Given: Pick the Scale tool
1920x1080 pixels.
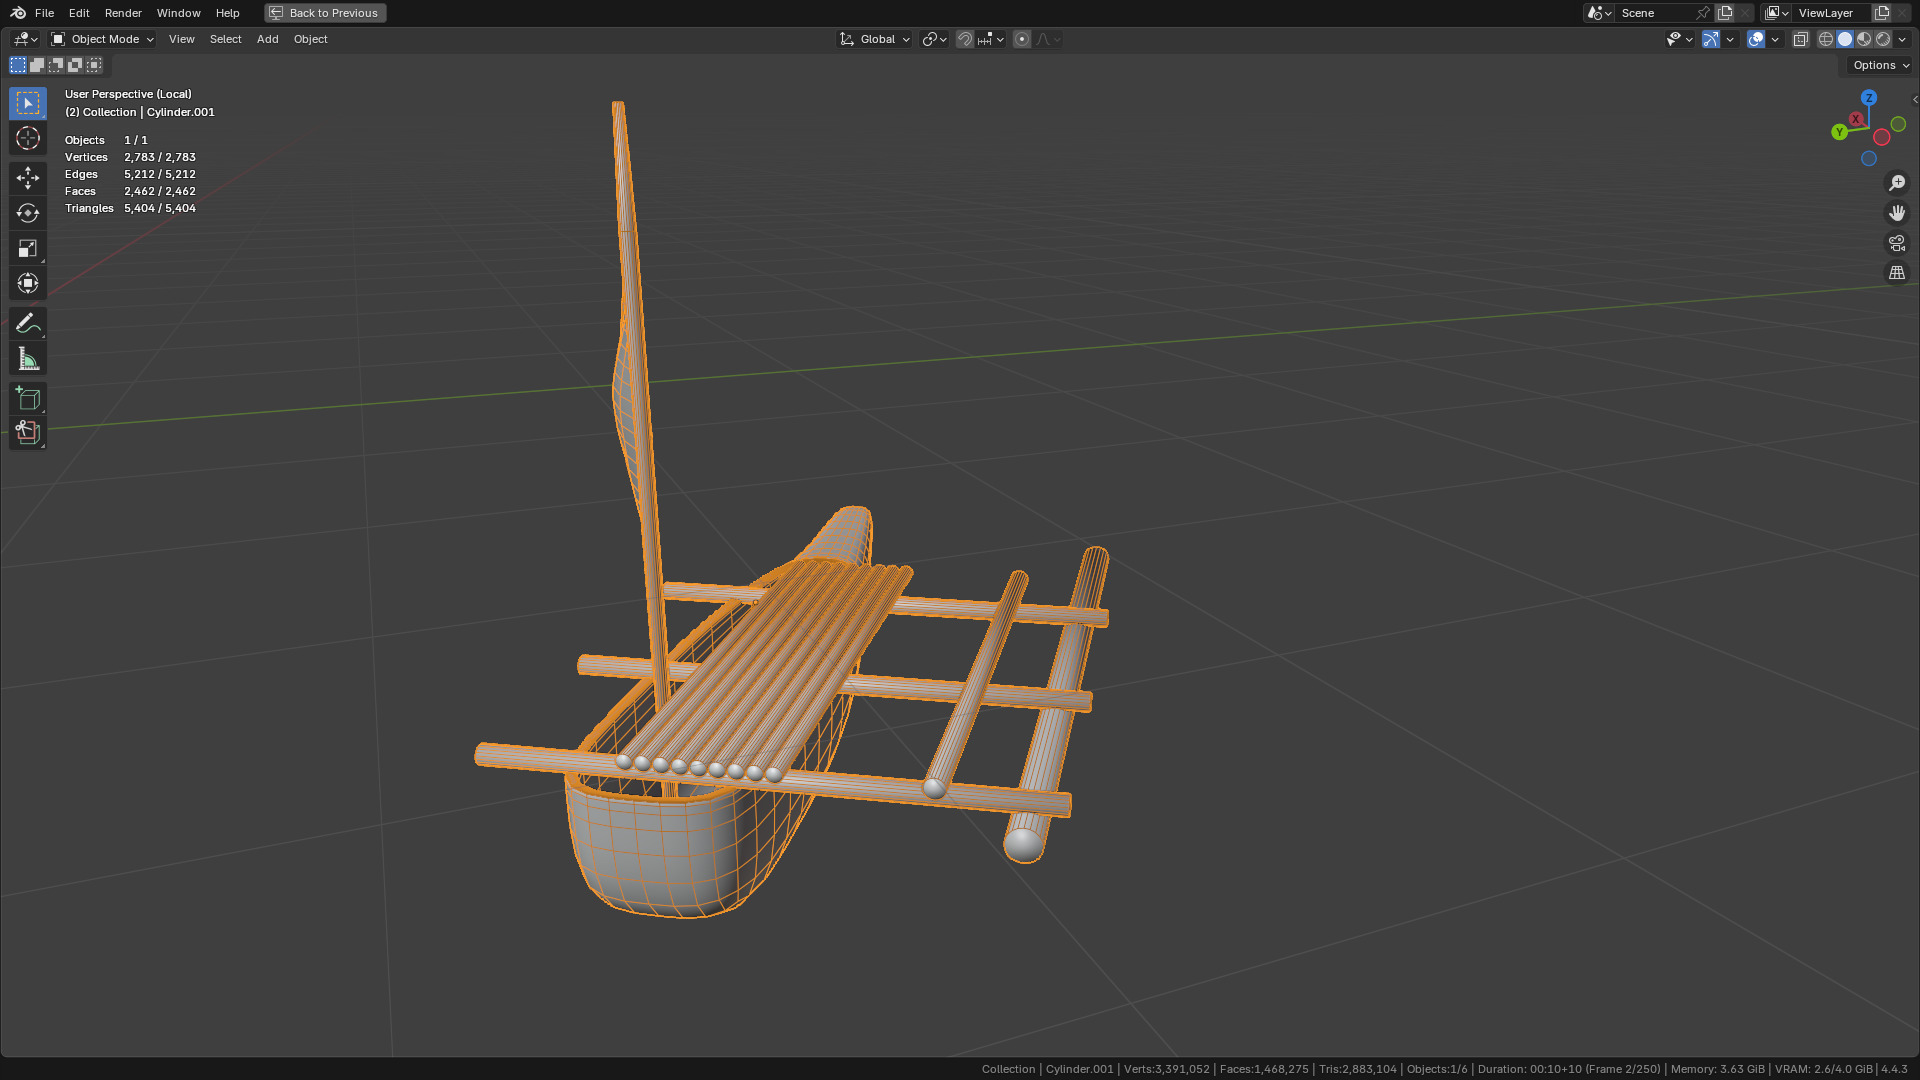Looking at the screenshot, I should pyautogui.click(x=28, y=248).
